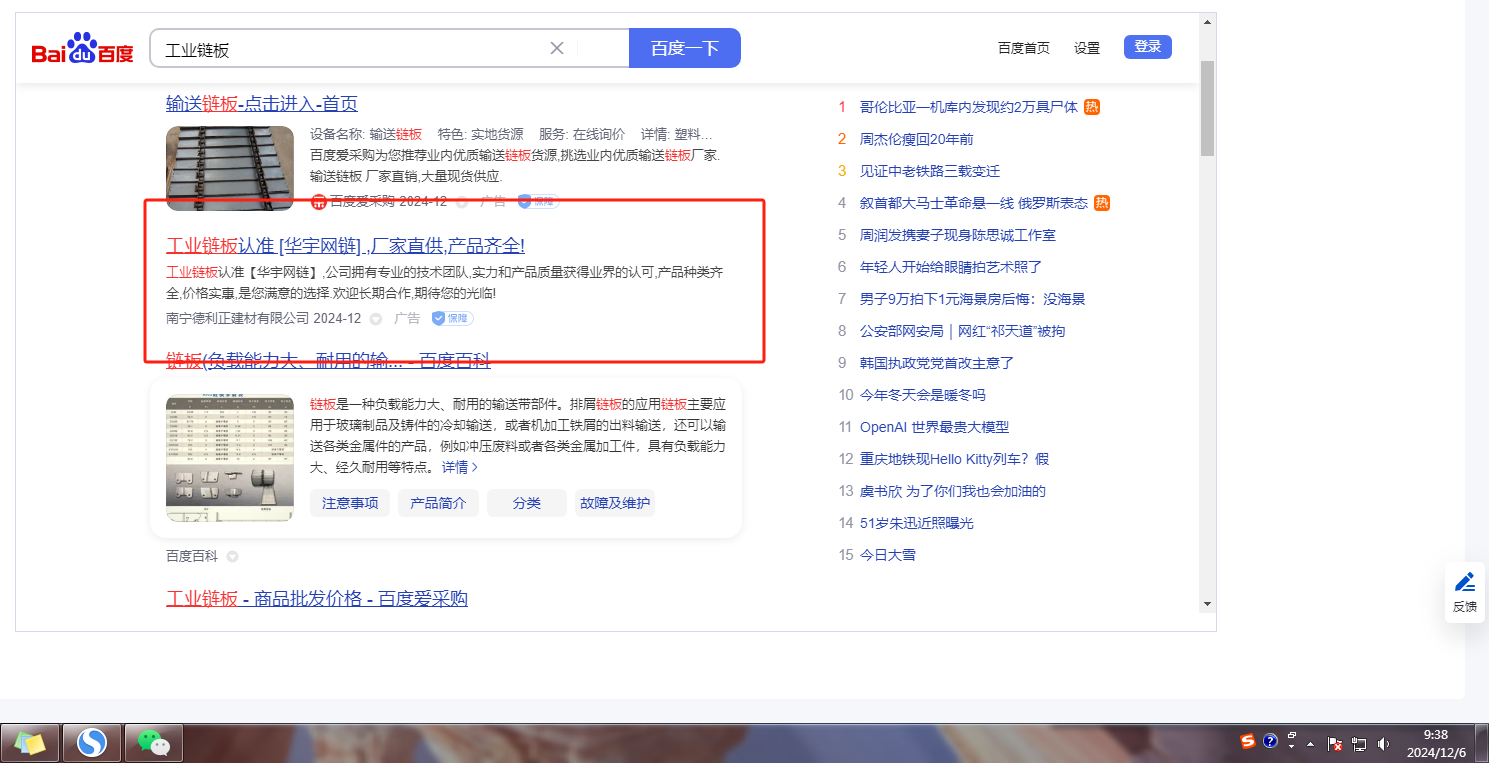Screen dimensions: 1489x763
Task: Open the sticky notes app in taskbar
Action: click(30, 742)
